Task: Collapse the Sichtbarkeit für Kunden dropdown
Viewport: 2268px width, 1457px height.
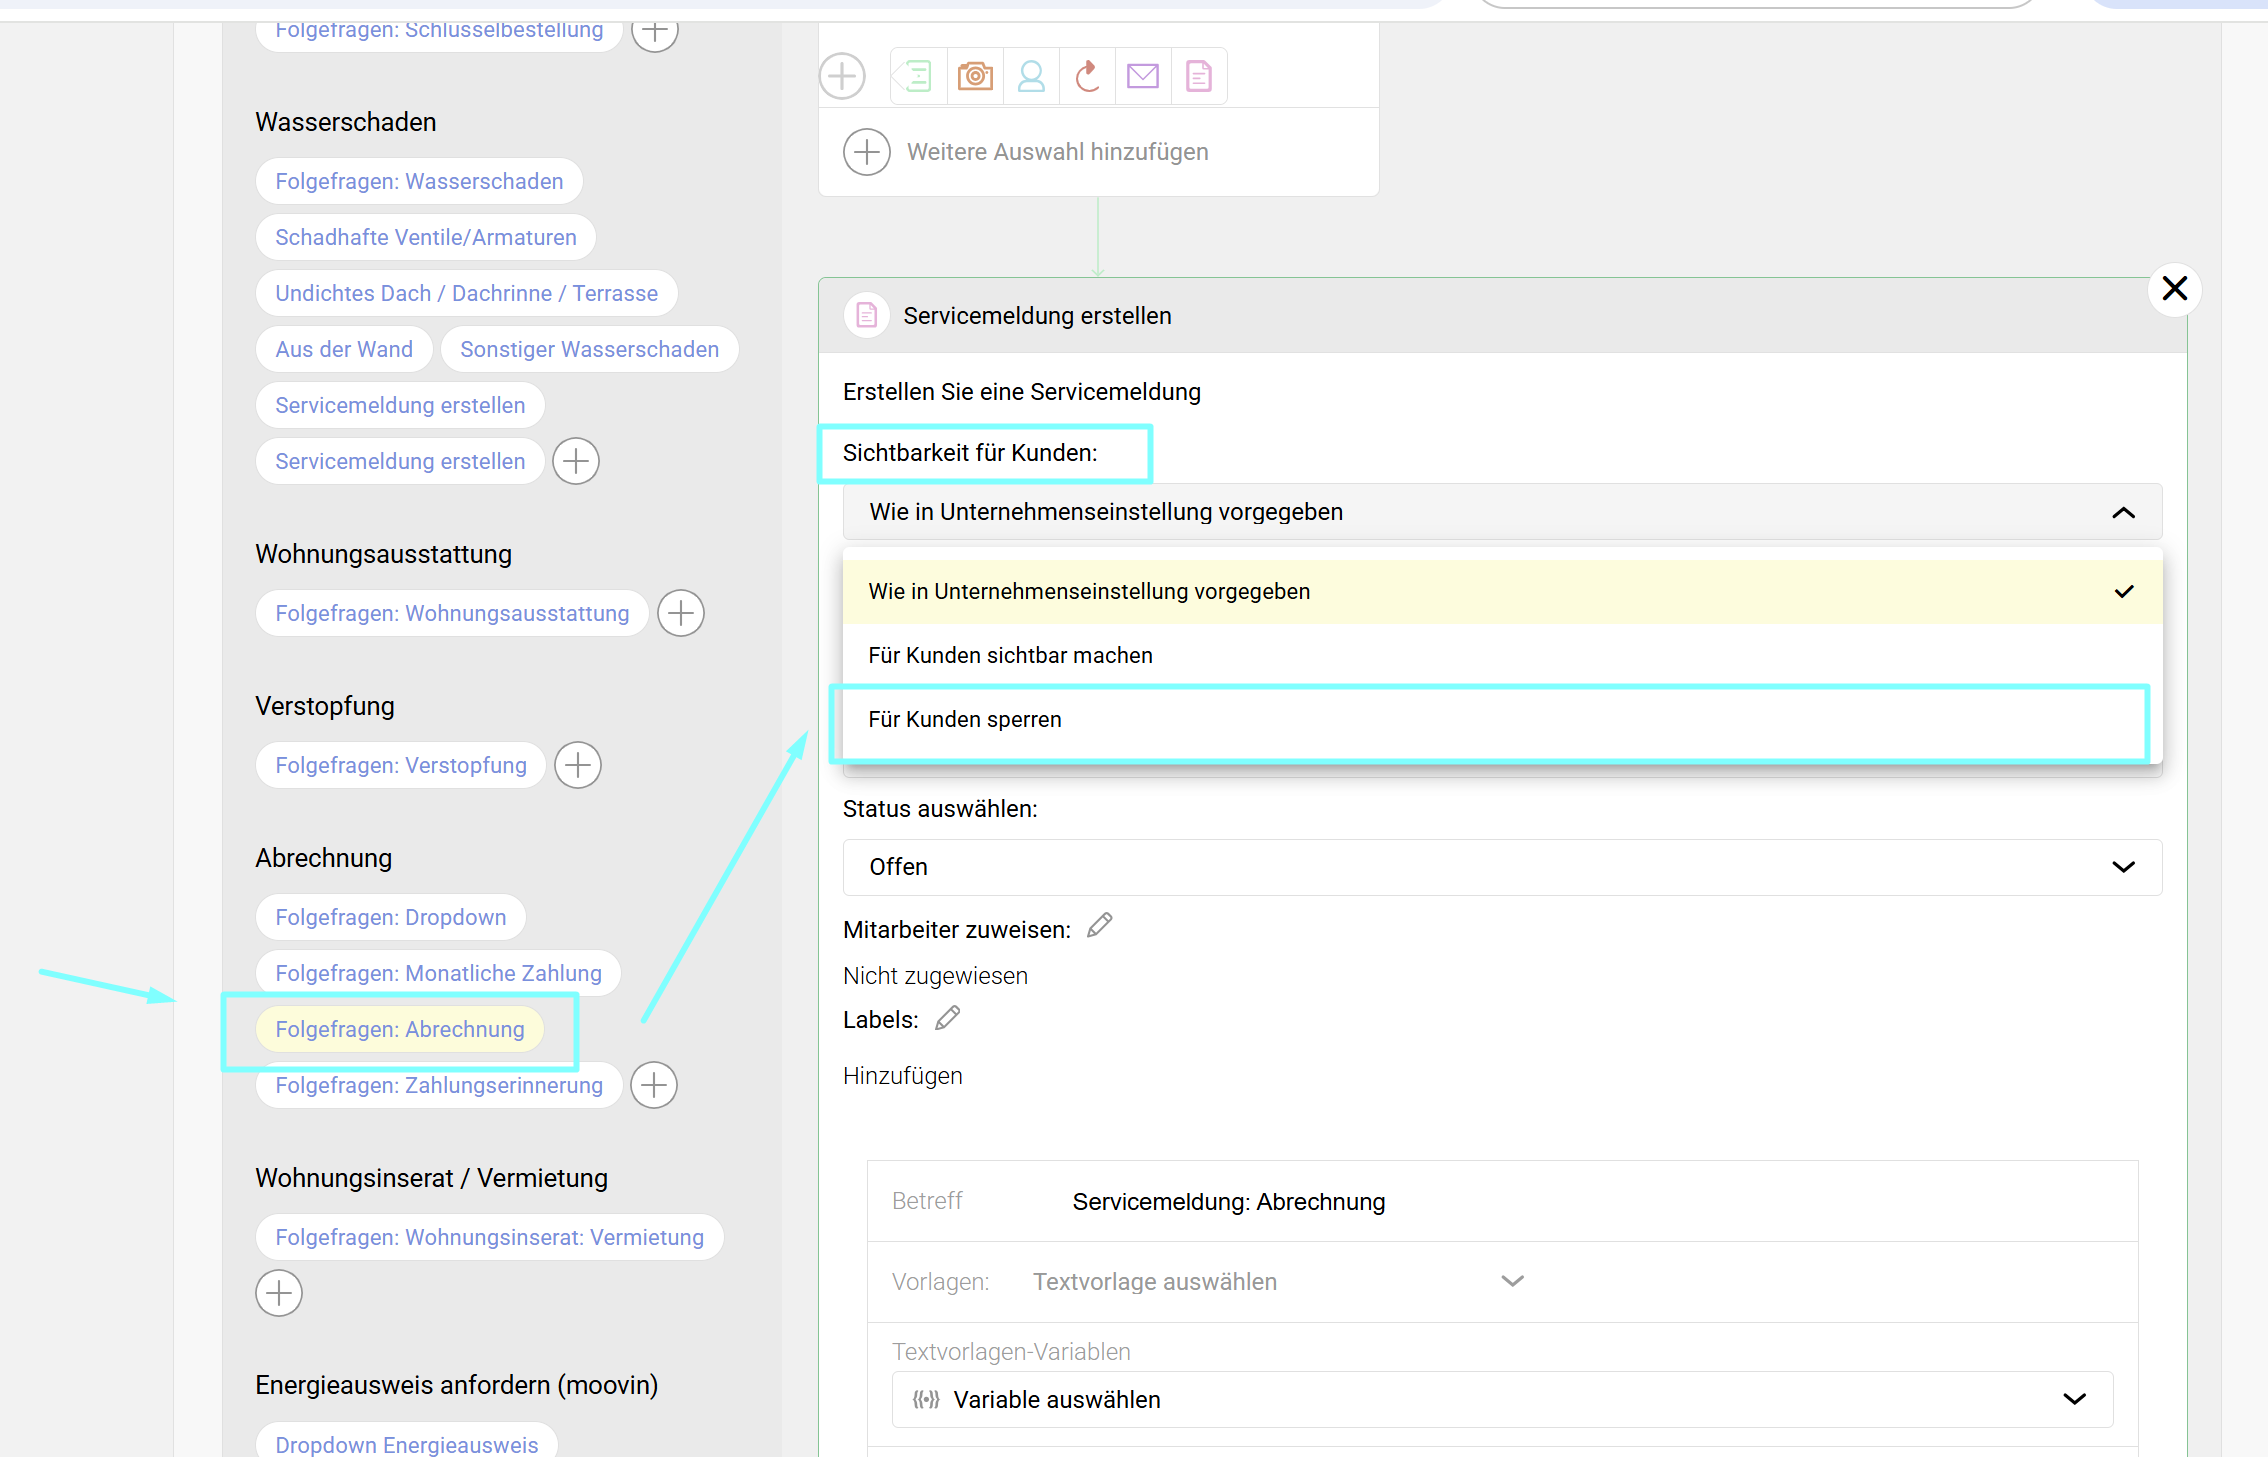Action: click(2122, 512)
